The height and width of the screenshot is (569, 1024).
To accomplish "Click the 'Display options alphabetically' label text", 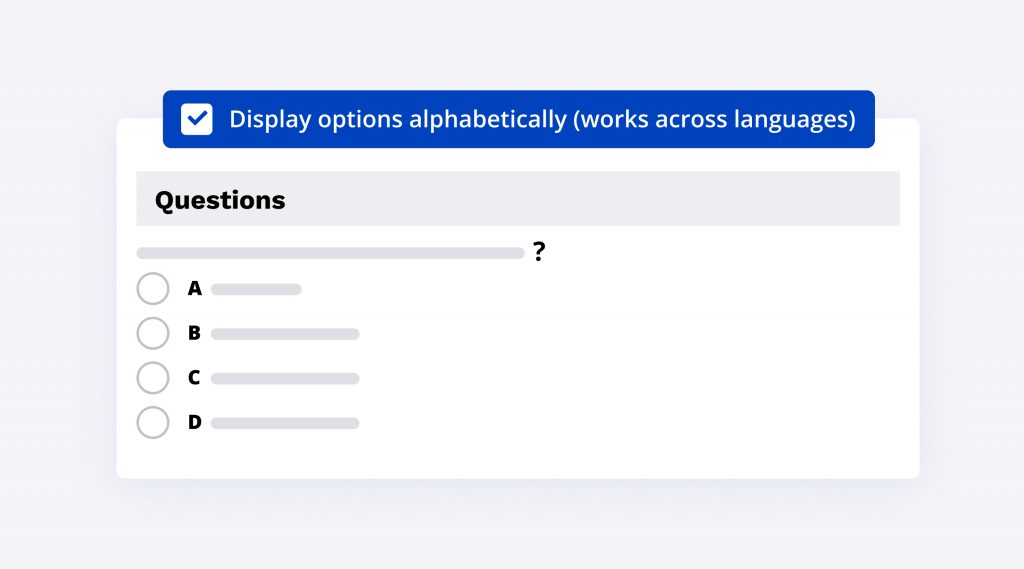I will point(398,120).
